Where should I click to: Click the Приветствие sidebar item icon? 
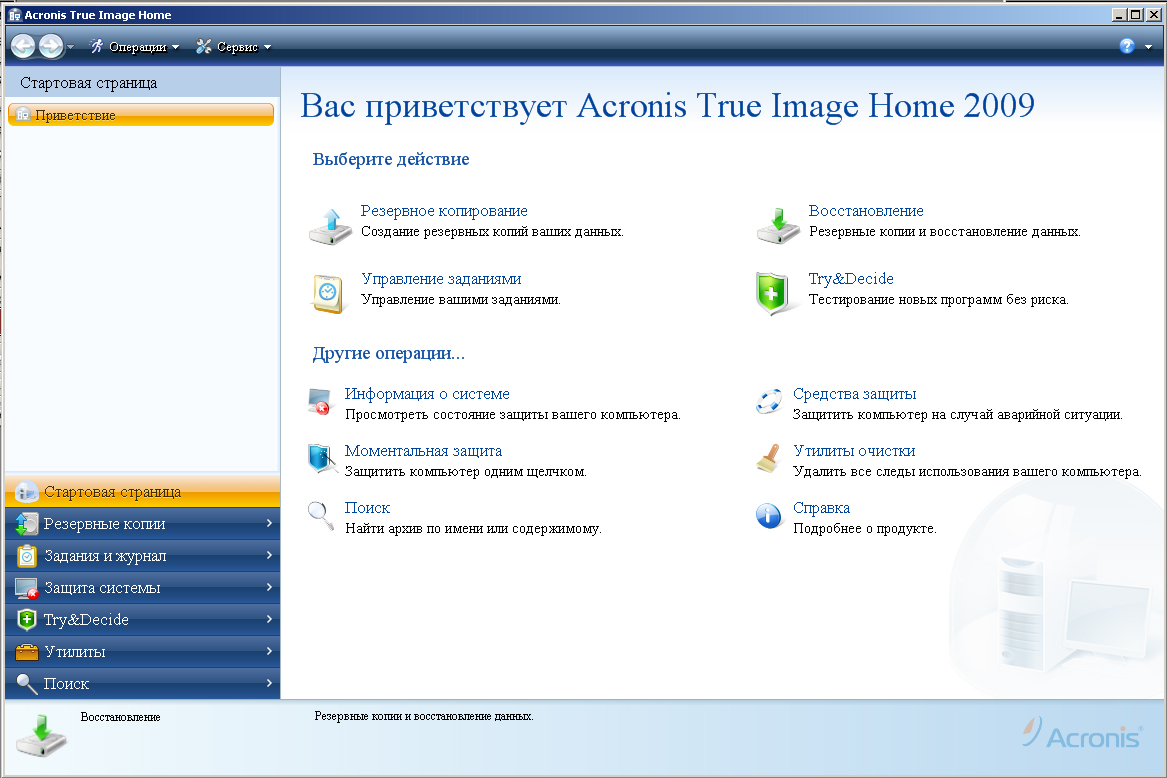point(23,115)
